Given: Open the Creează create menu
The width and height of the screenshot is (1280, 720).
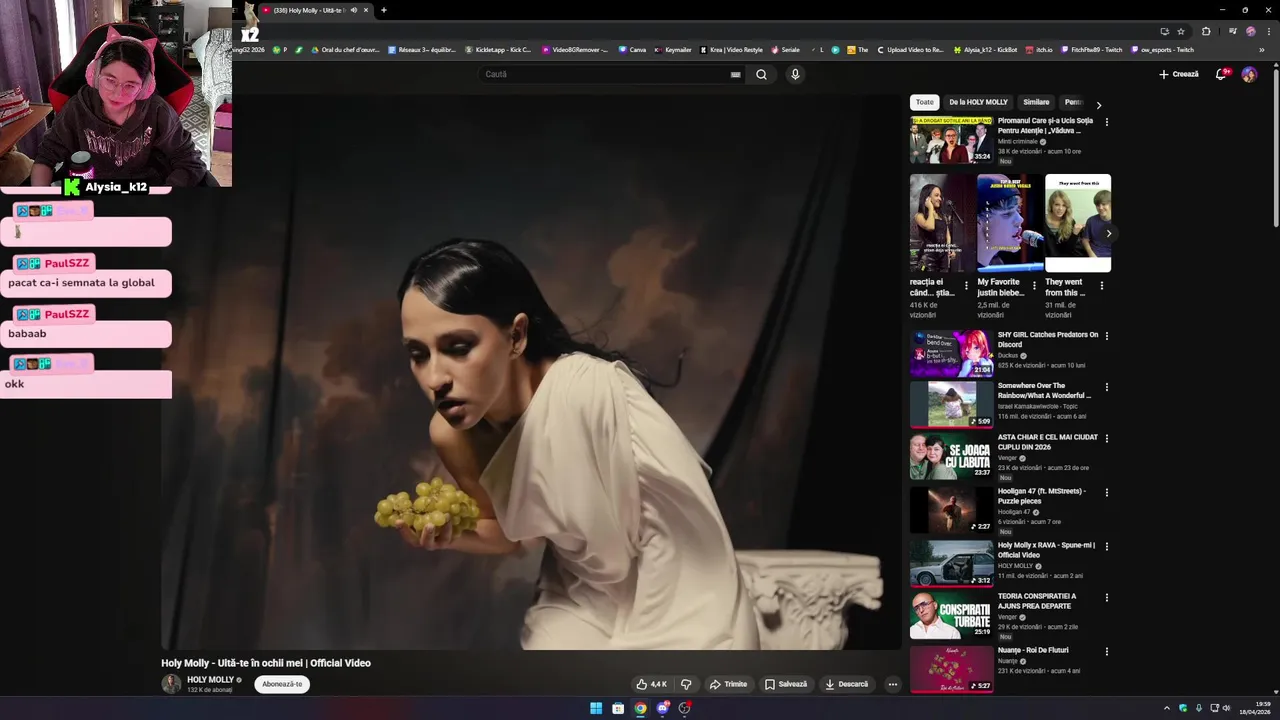Looking at the screenshot, I should click(1179, 74).
